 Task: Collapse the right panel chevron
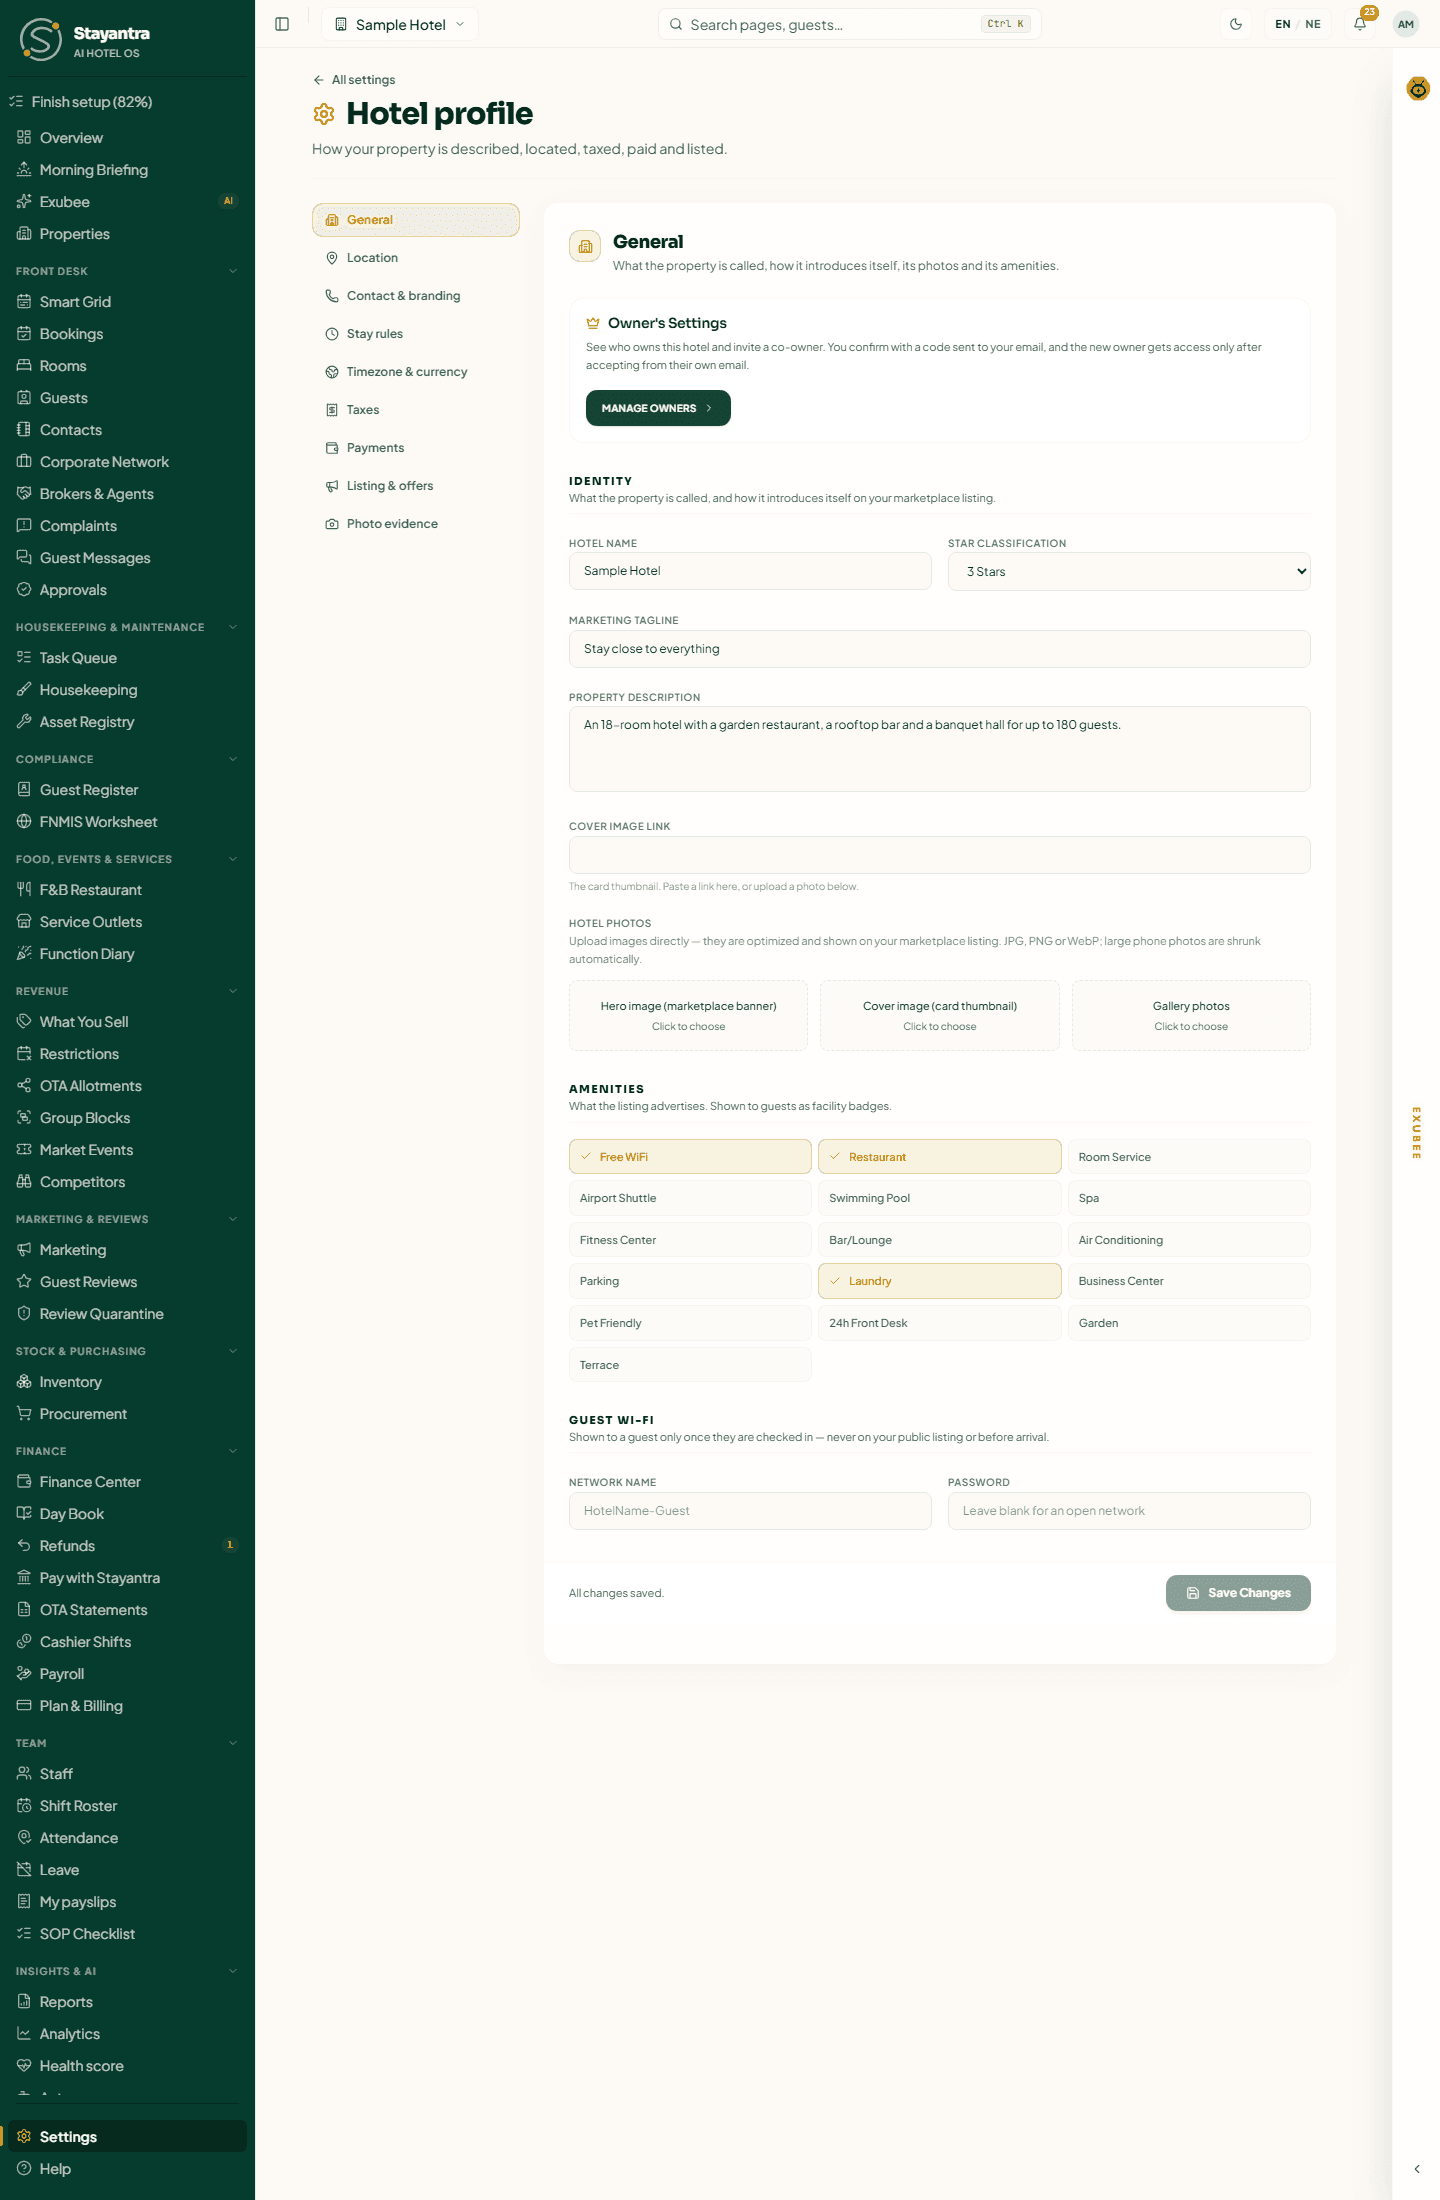tap(1417, 2169)
